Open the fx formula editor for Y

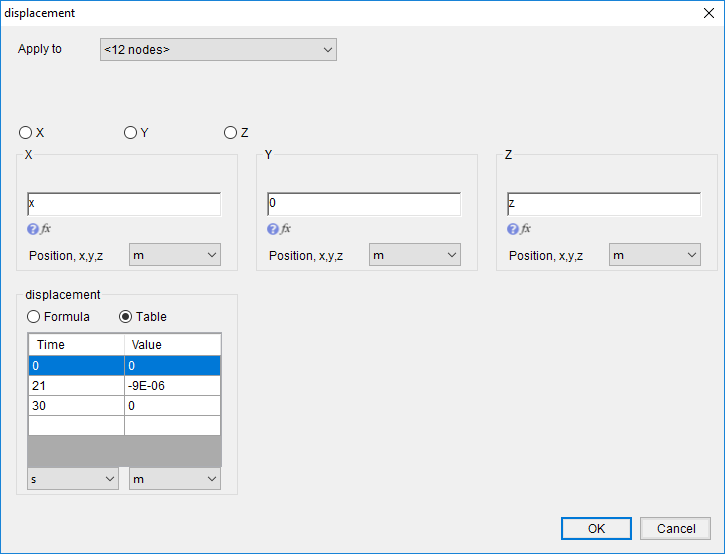[286, 228]
